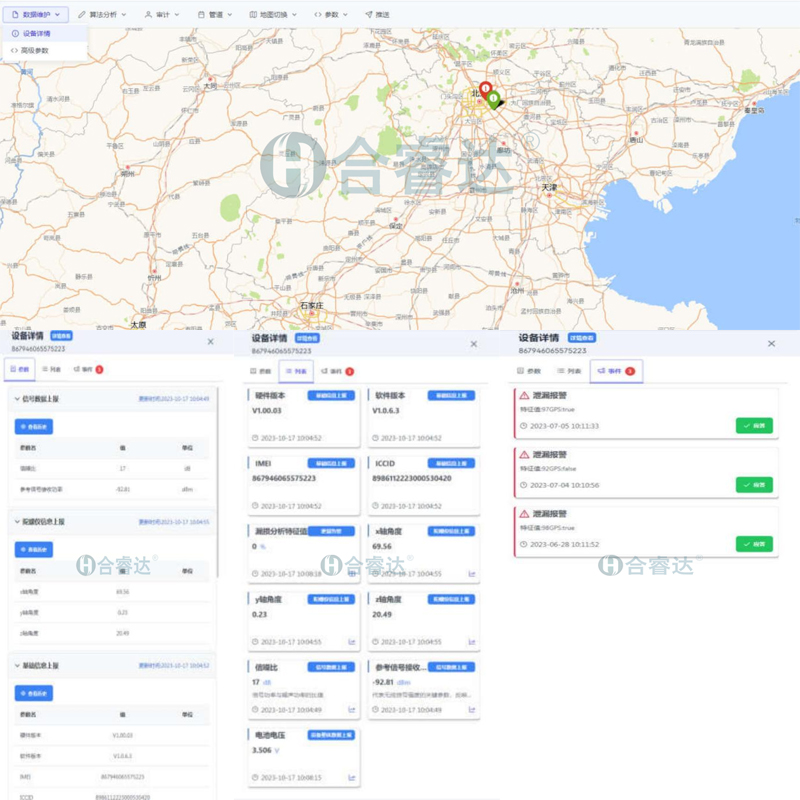
Task: Open chart icon on y轴角度 card
Action: 351,641
